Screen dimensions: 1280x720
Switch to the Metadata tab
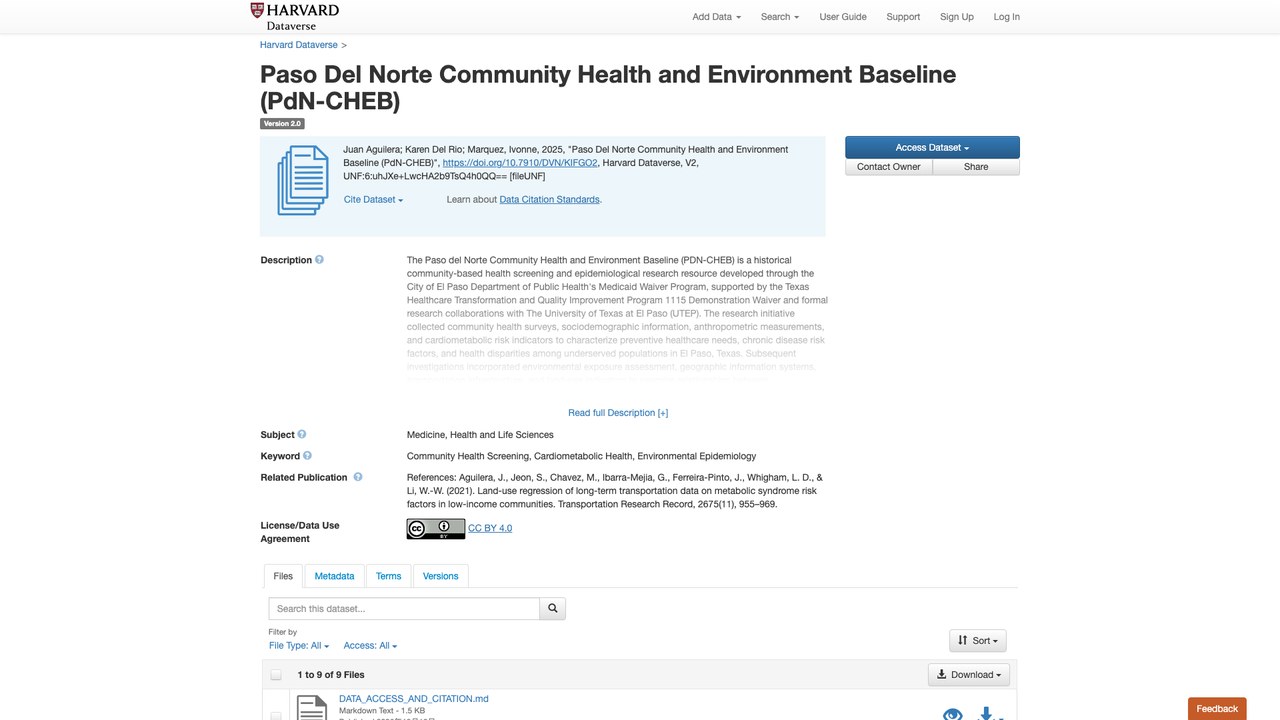pyautogui.click(x=334, y=576)
